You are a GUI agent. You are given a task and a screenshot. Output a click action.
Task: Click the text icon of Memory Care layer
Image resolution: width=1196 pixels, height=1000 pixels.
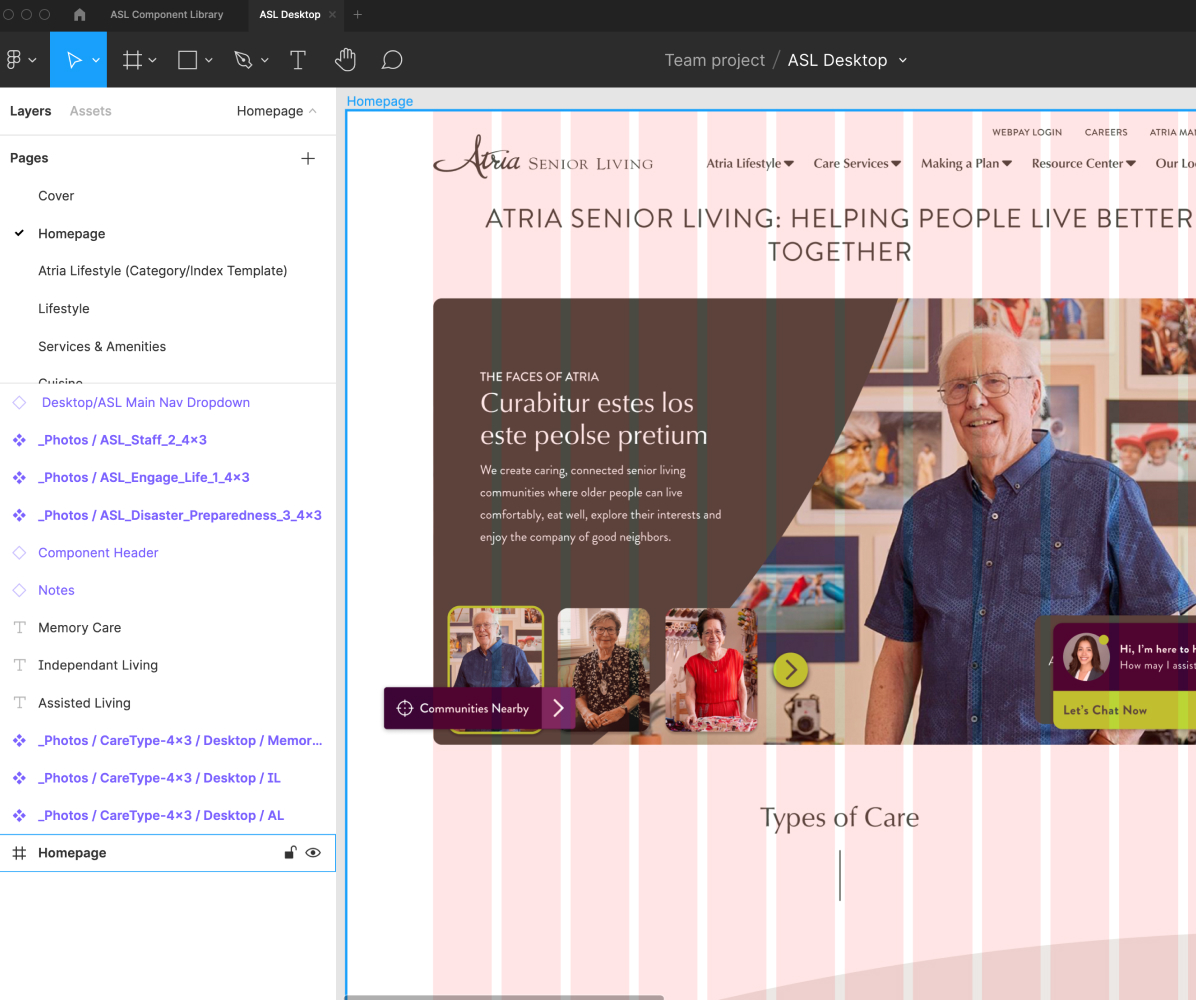pyautogui.click(x=20, y=627)
